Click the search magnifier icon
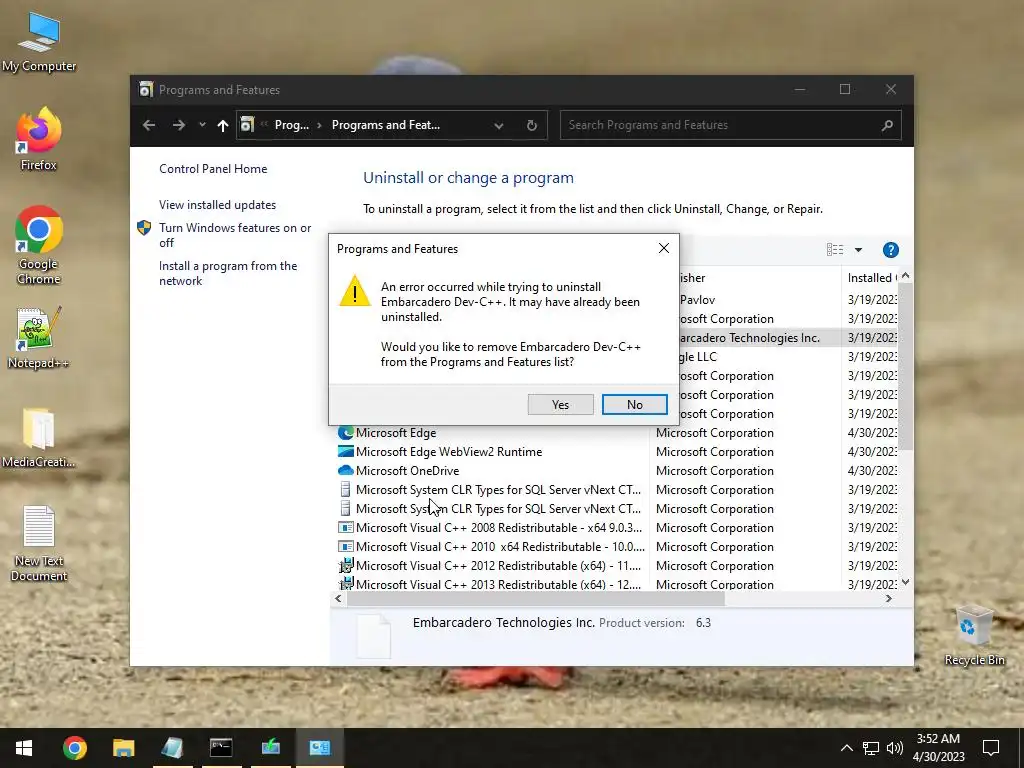1024x768 pixels. 886,125
